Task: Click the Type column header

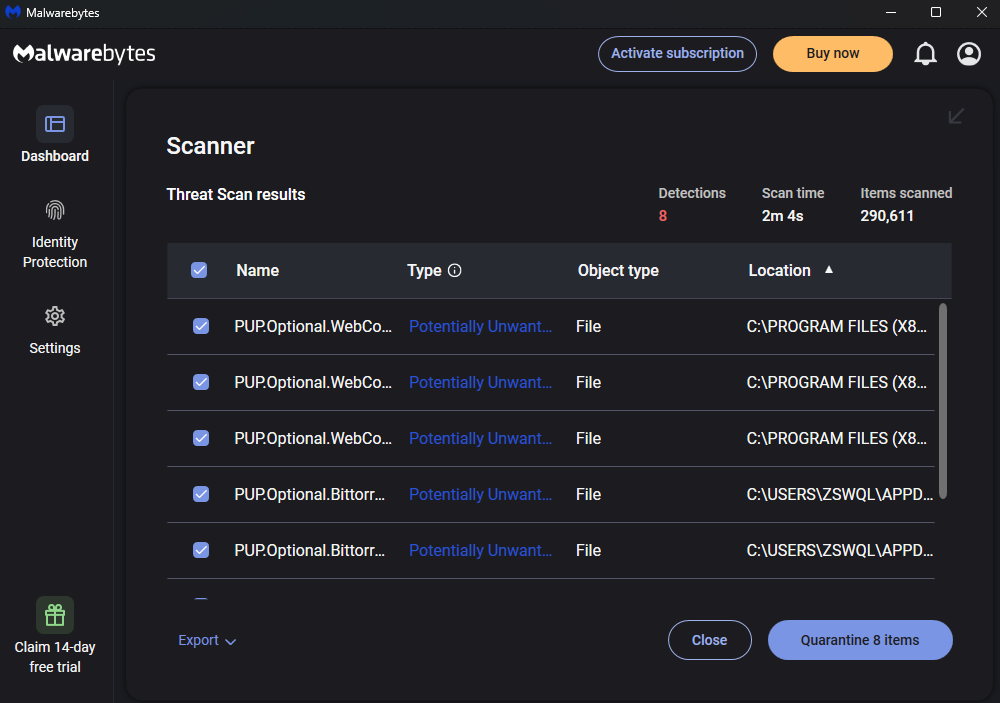Action: [424, 270]
